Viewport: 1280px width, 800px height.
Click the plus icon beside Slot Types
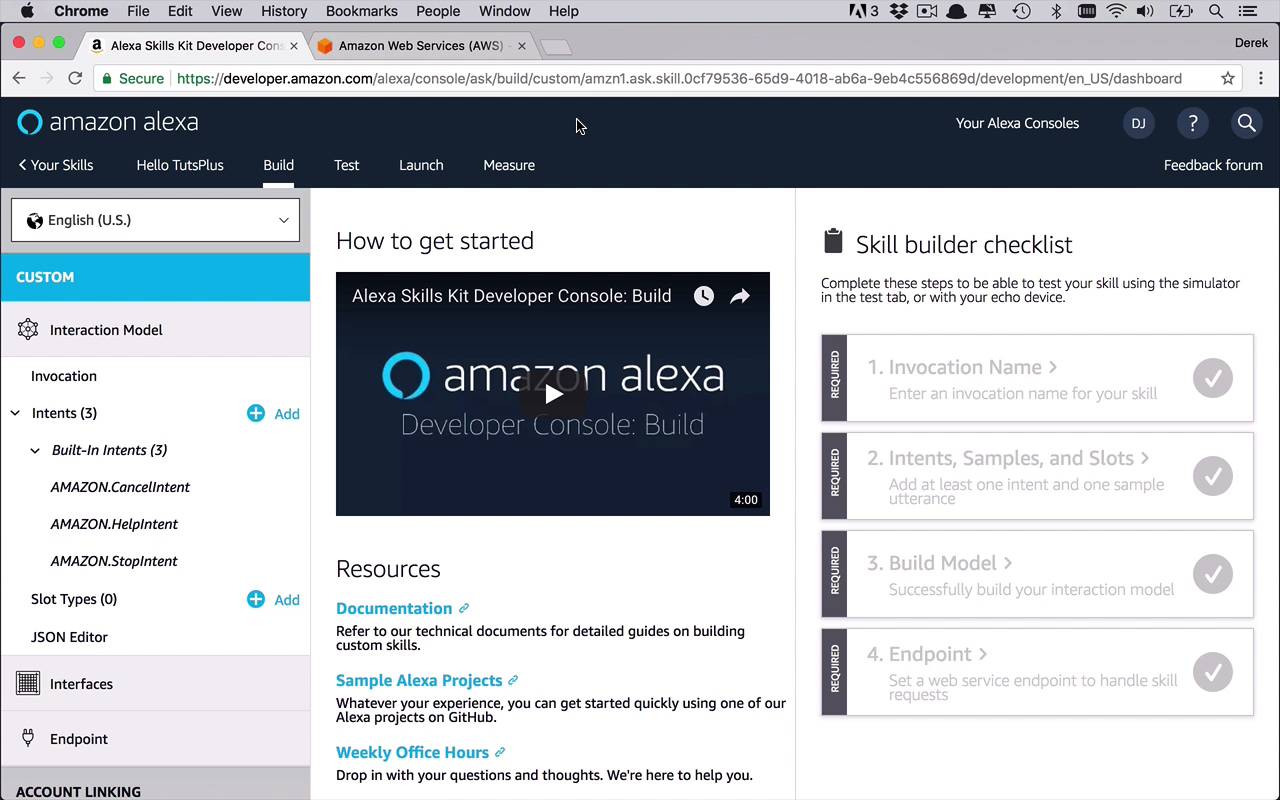coord(256,599)
